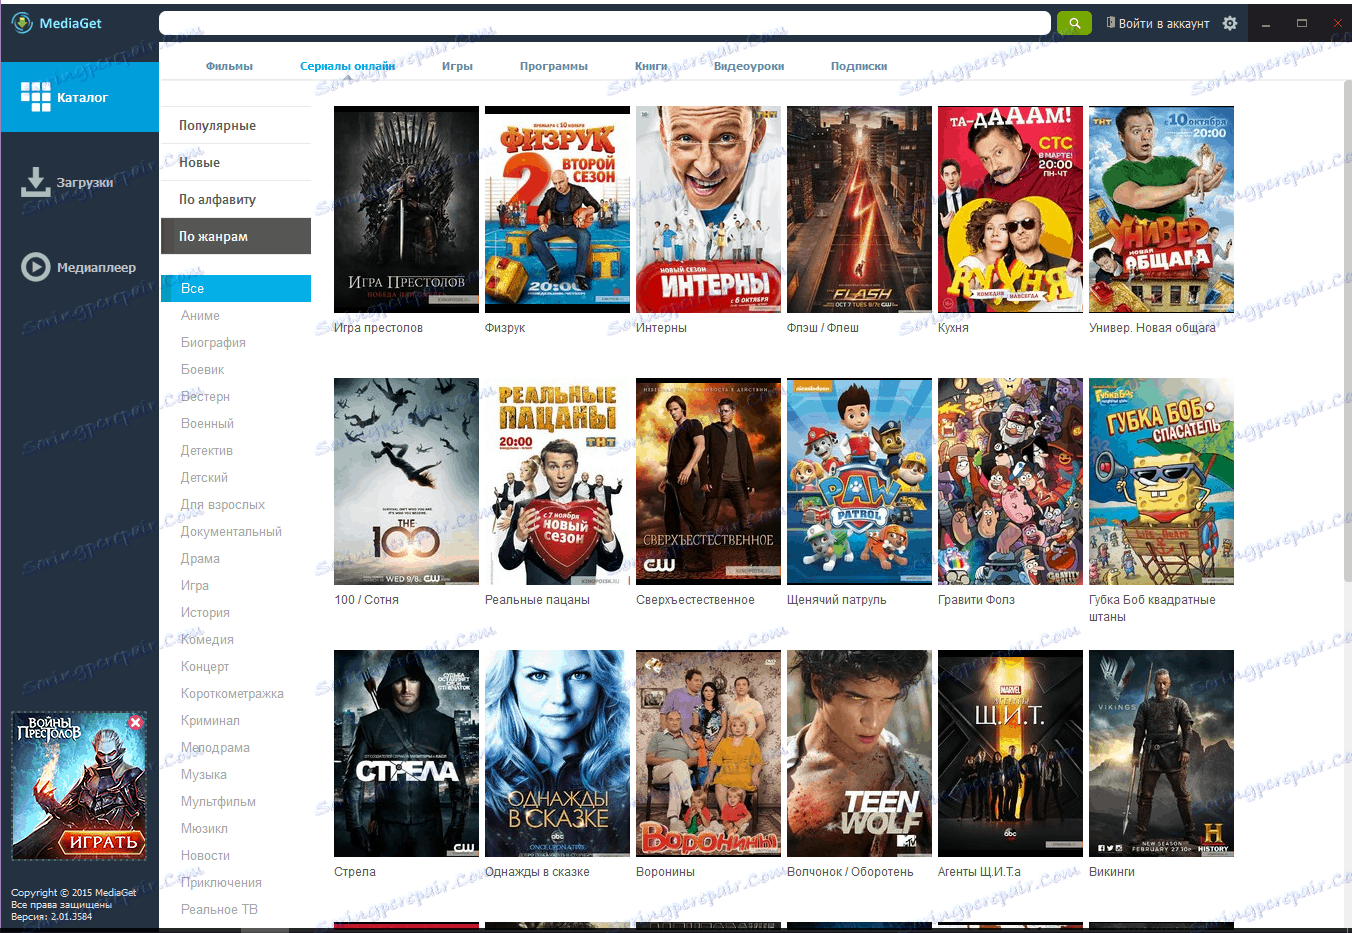Screen dimensions: 1352x933
Task: Click the ИГРАТЬ ad banner
Action: tap(79, 786)
